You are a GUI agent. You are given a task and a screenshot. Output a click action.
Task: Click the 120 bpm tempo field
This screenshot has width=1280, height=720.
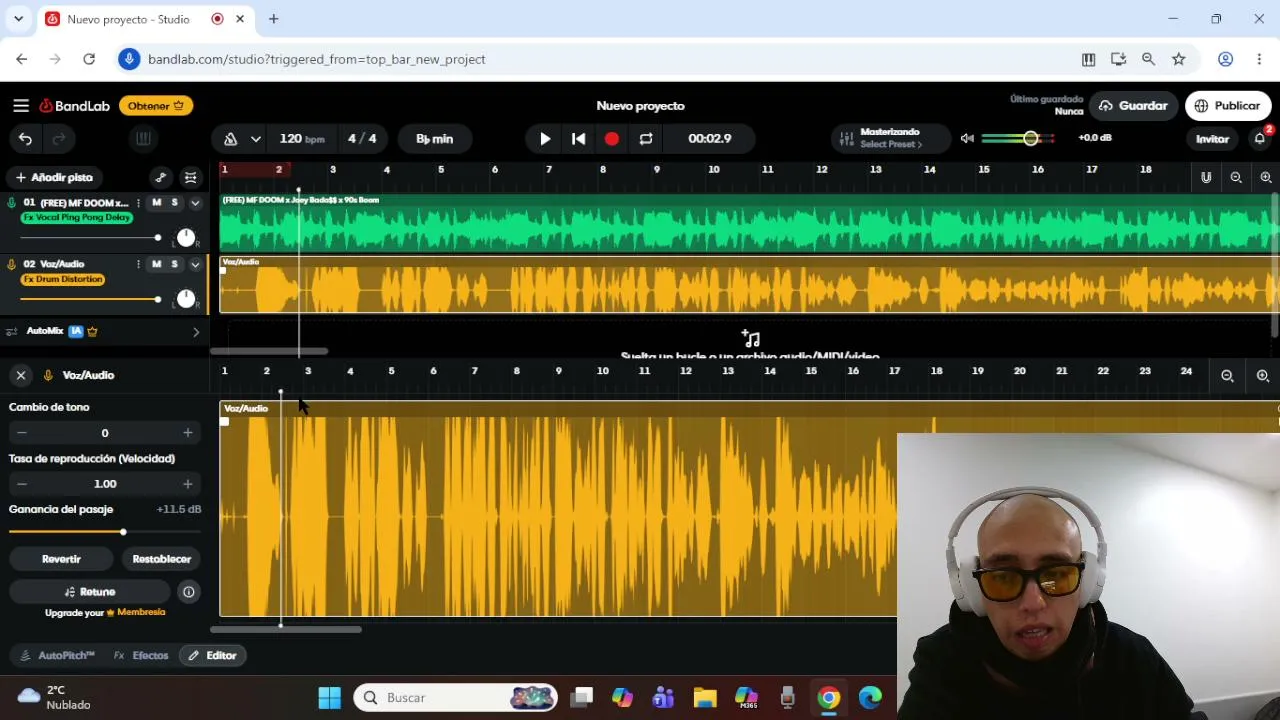coord(302,139)
